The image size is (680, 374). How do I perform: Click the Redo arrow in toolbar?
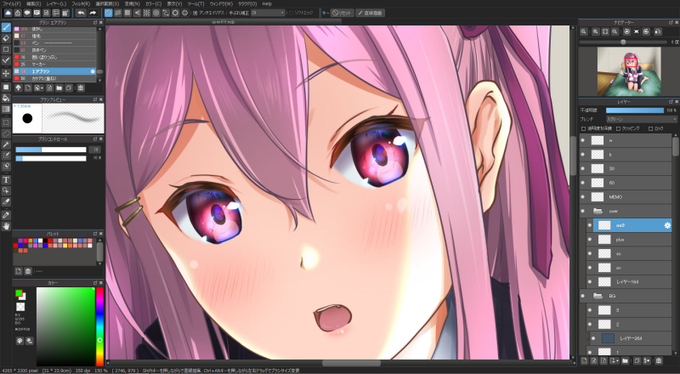[92, 13]
